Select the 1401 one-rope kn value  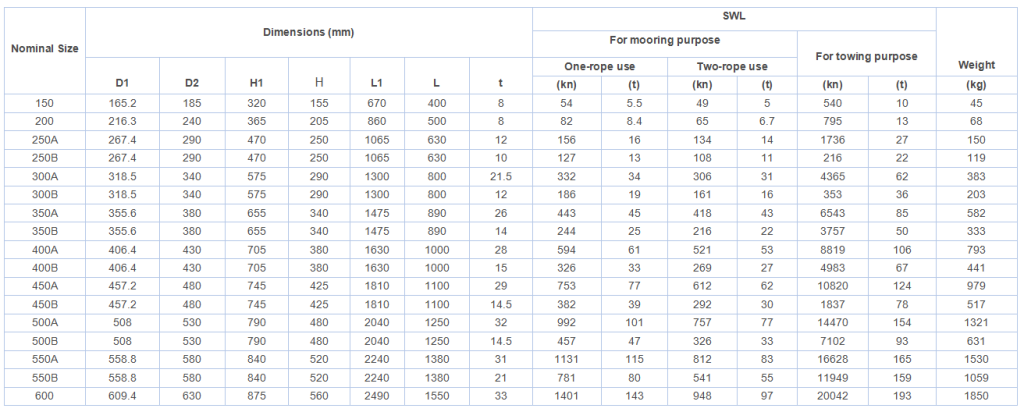point(567,396)
